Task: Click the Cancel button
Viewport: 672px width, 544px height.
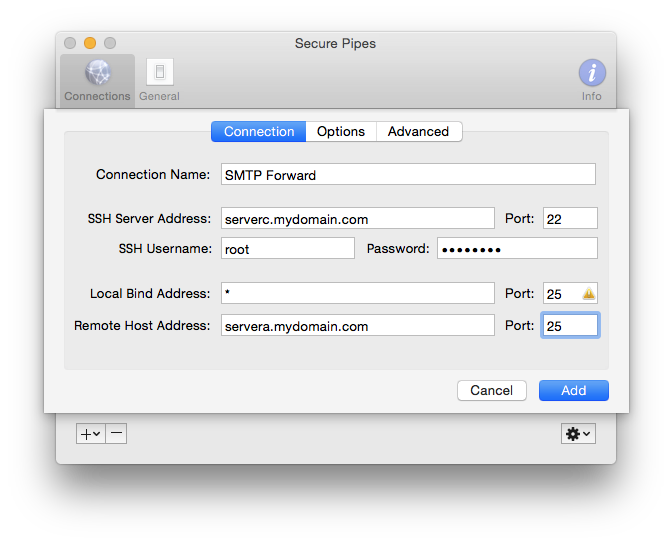Action: point(492,390)
